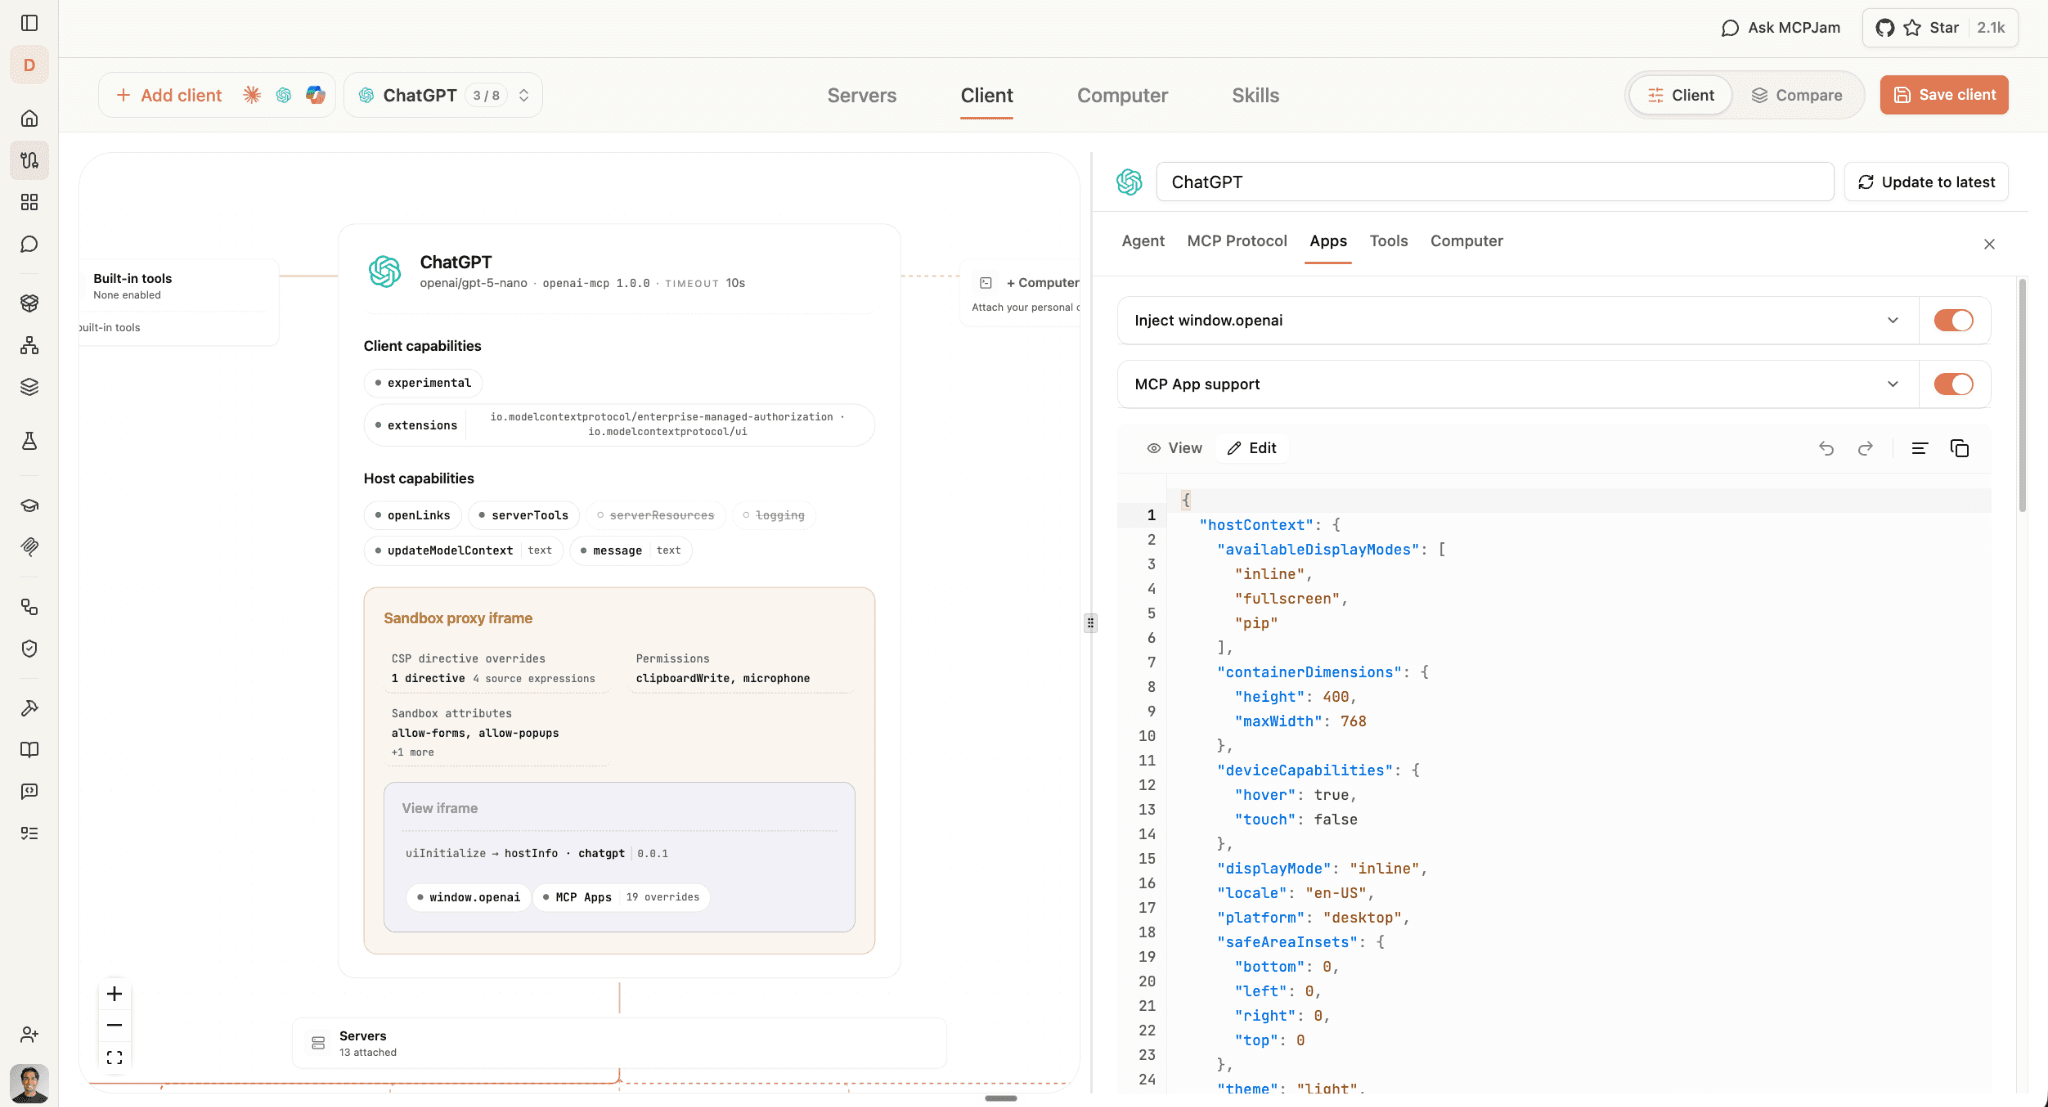Toggle MCP App support switch

1953,384
